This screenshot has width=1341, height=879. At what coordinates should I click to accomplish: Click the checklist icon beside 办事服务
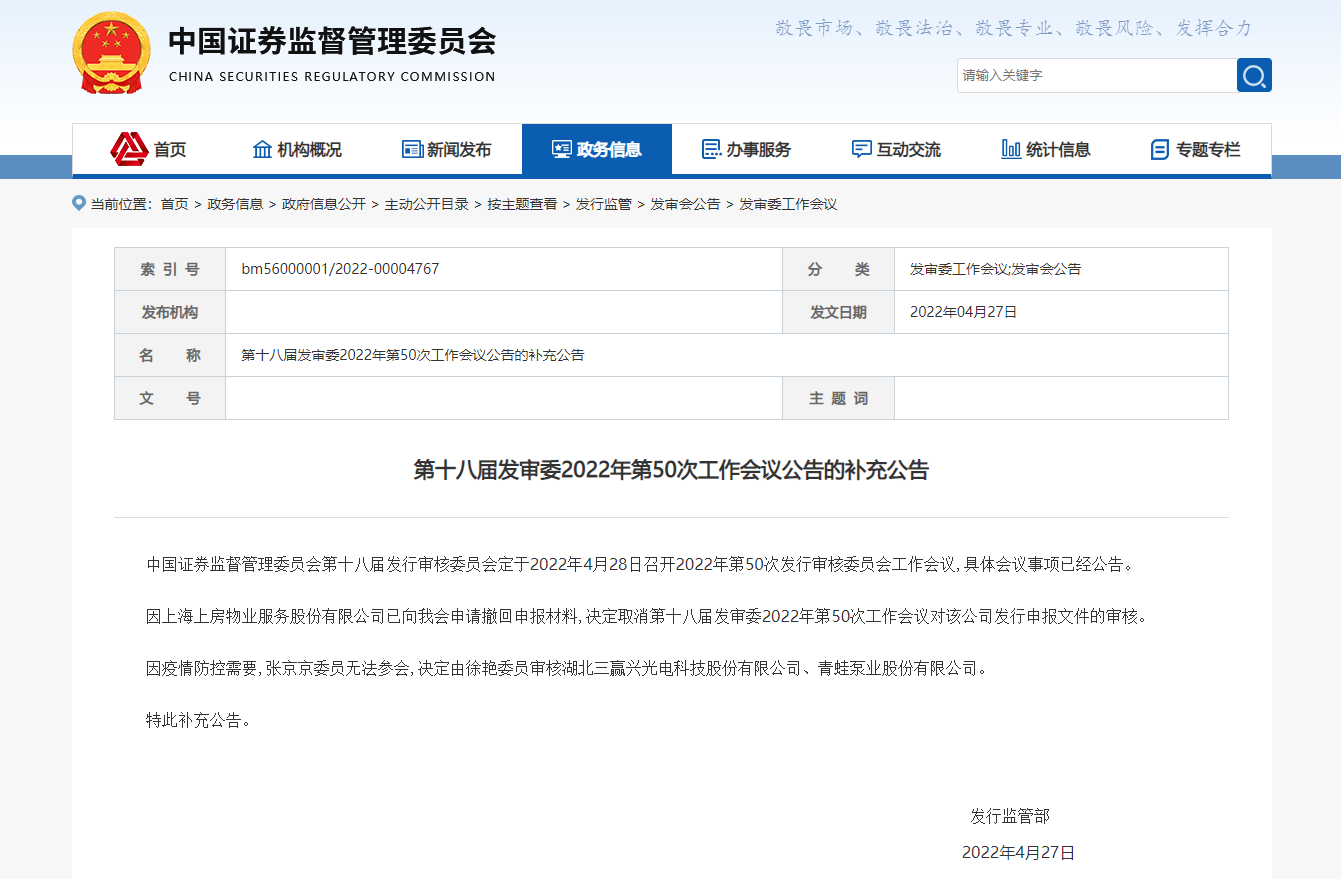[x=711, y=149]
